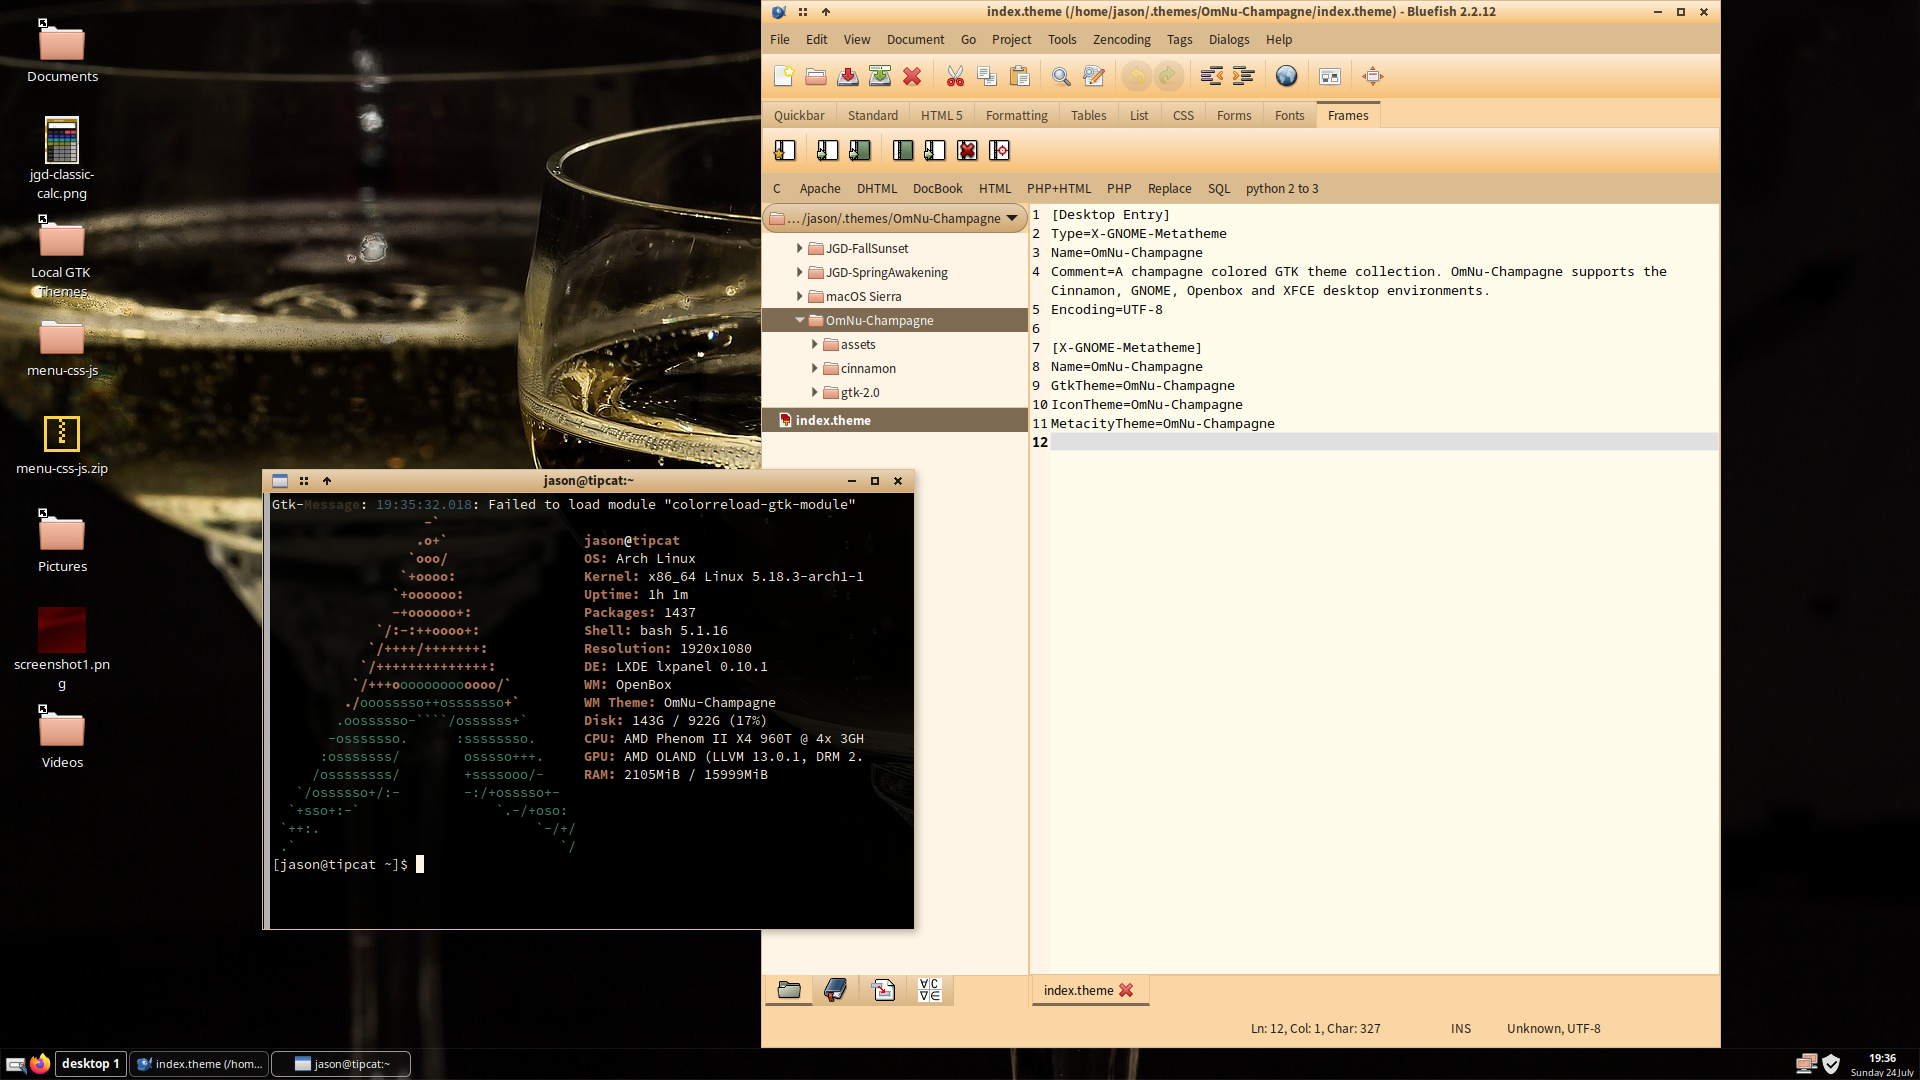The width and height of the screenshot is (1920, 1080).
Task: Open Find with the magnifier icon
Action: (x=1061, y=76)
